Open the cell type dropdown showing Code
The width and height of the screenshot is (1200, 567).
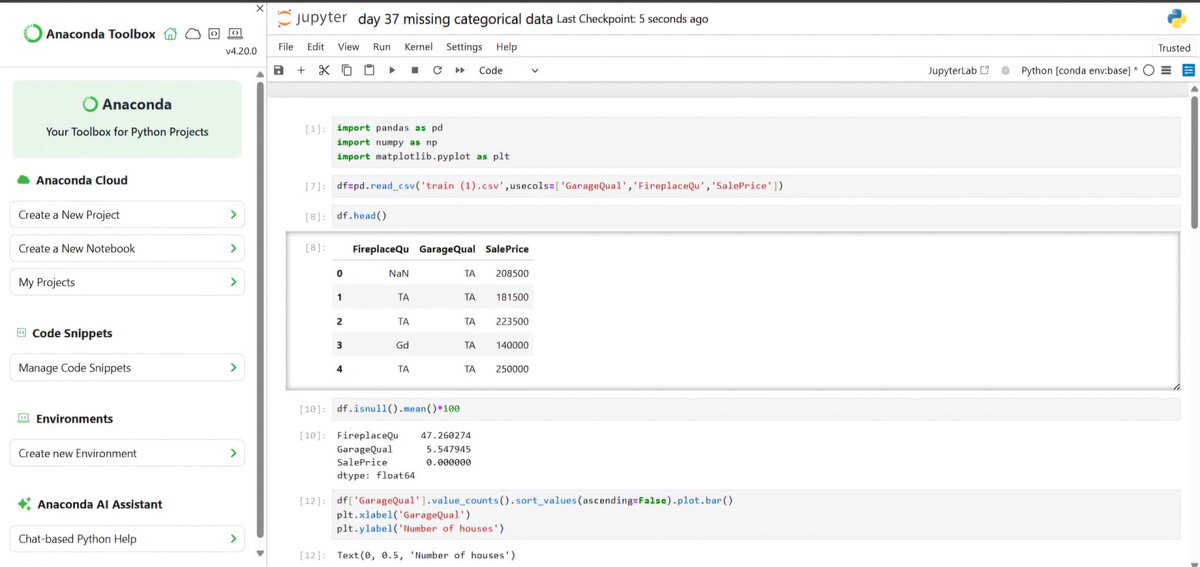click(x=508, y=70)
